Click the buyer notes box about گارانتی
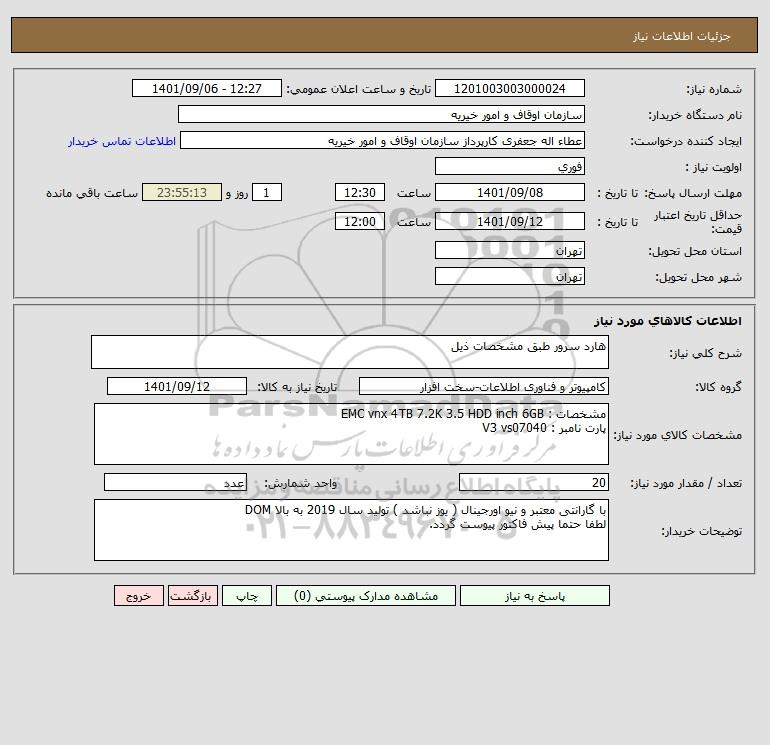 coord(351,530)
